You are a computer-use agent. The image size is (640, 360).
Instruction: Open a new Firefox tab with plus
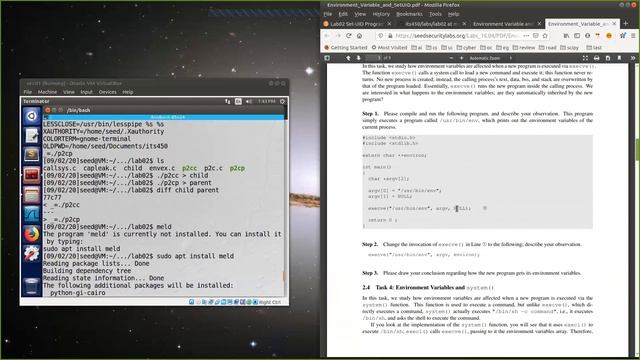click(625, 24)
